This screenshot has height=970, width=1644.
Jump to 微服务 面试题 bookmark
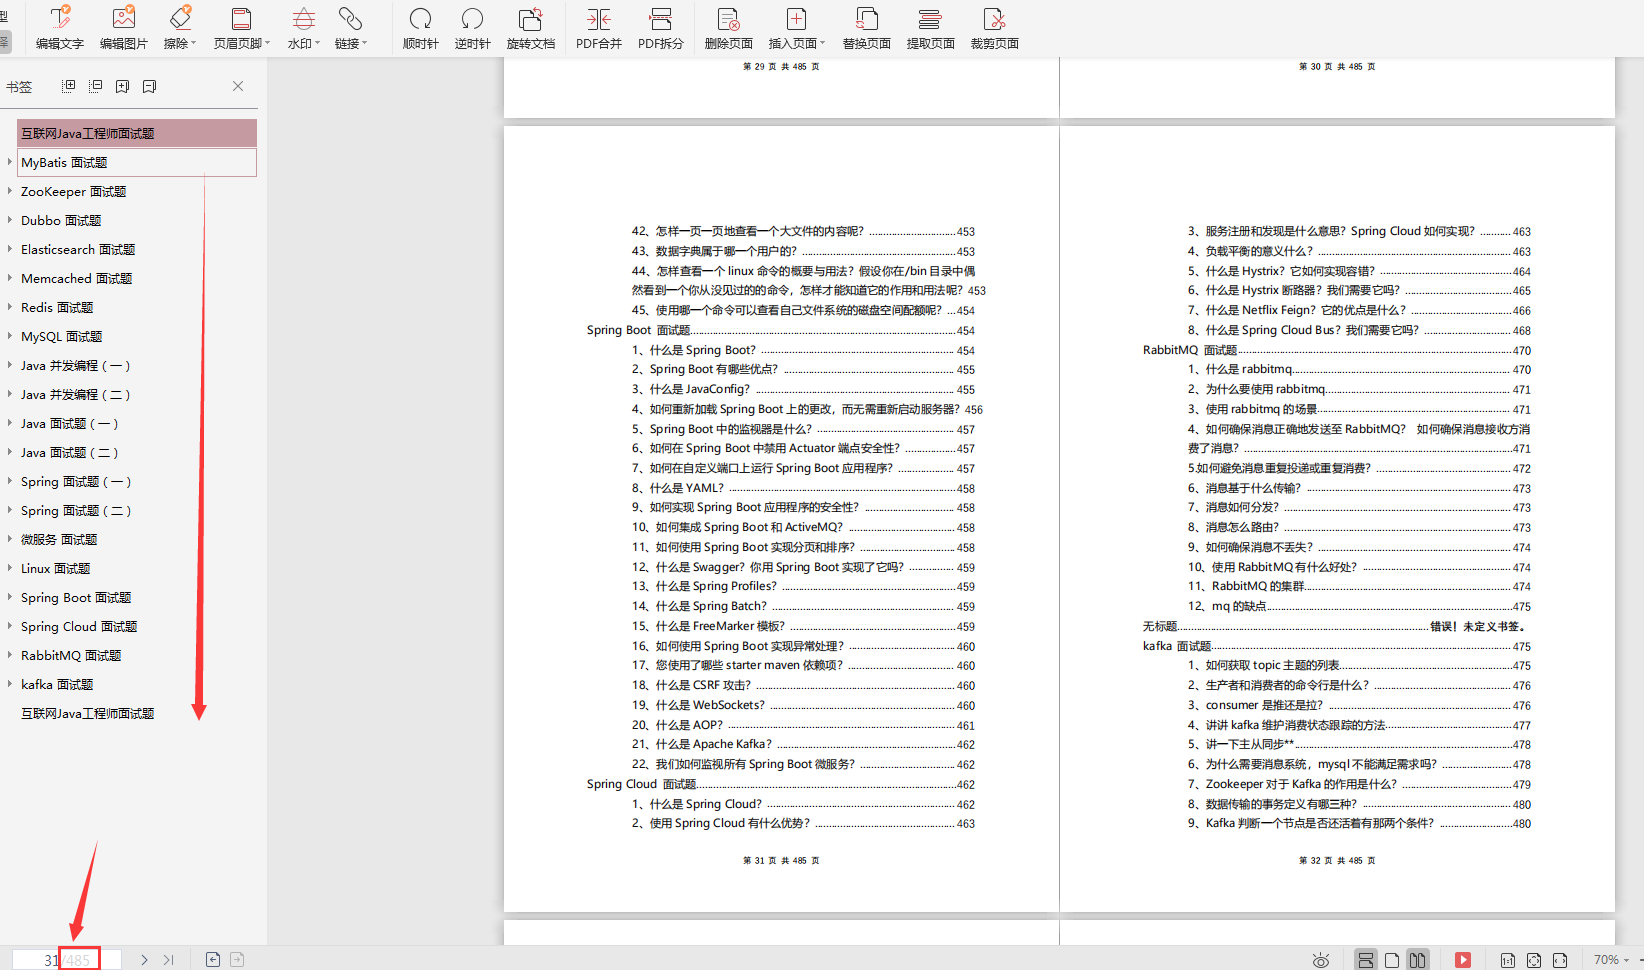(59, 539)
